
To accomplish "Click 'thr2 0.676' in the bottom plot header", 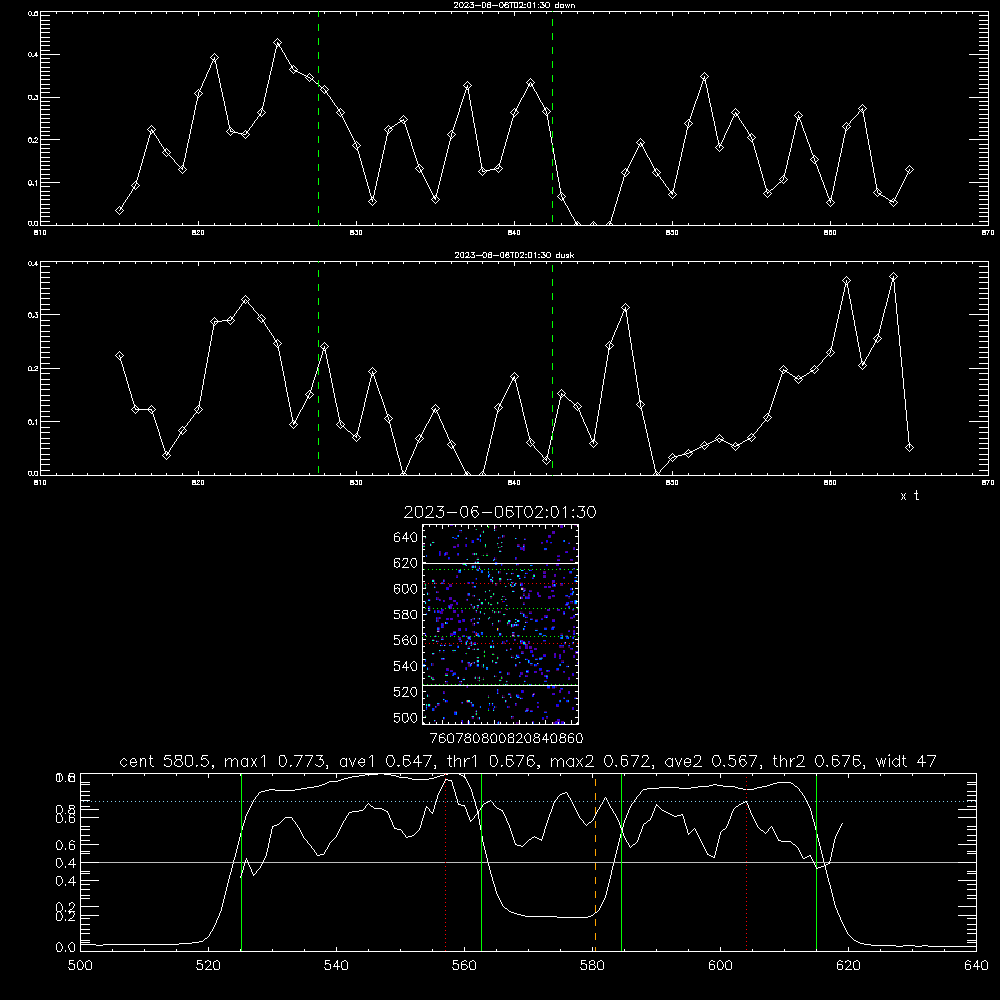I will 819,761.
